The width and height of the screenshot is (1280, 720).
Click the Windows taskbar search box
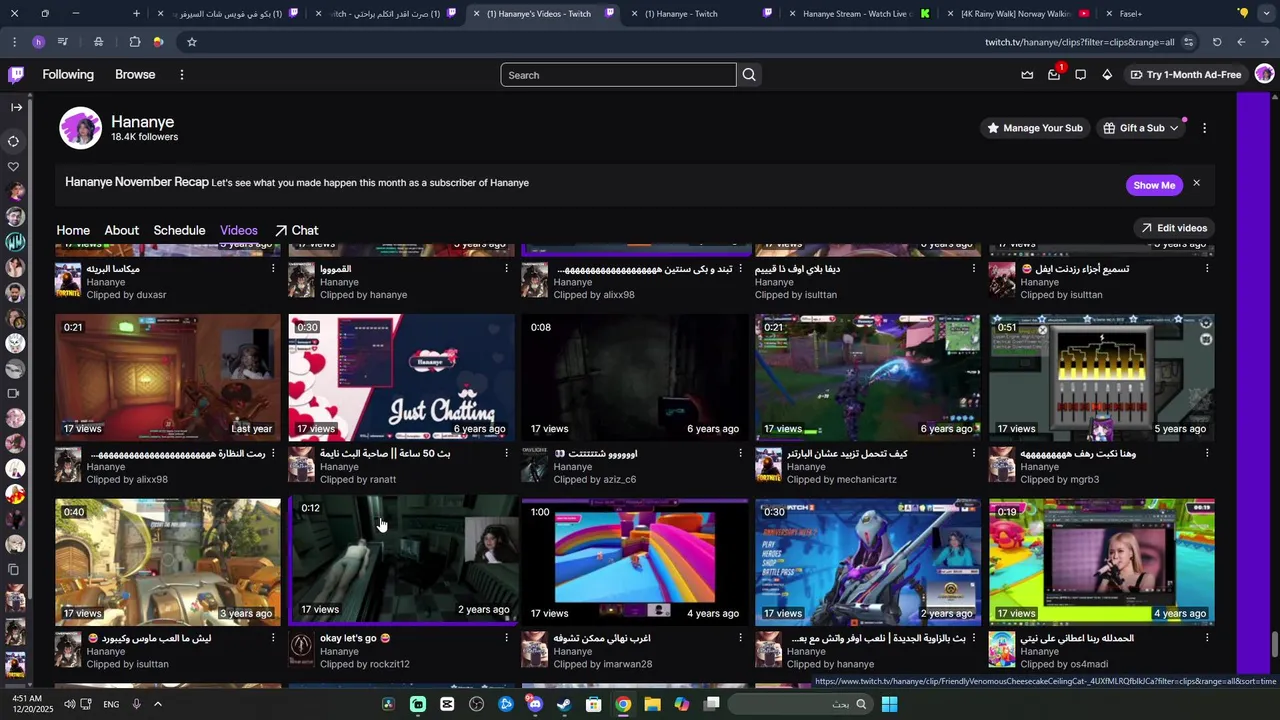pos(800,704)
